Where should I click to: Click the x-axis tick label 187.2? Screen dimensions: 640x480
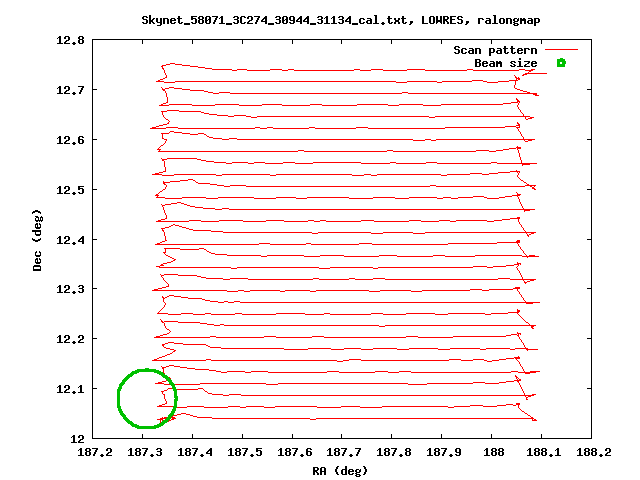(x=95, y=452)
